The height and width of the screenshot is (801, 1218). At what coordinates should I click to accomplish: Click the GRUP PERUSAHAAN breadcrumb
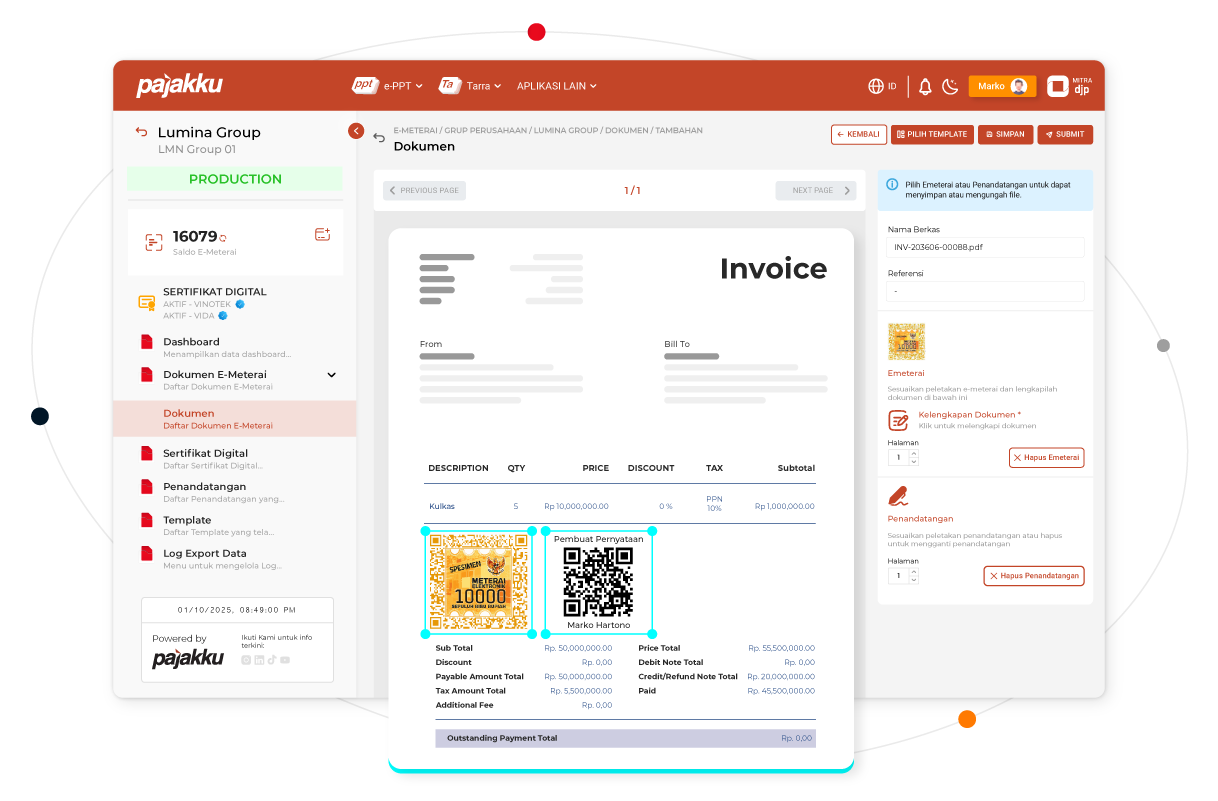coord(487,130)
